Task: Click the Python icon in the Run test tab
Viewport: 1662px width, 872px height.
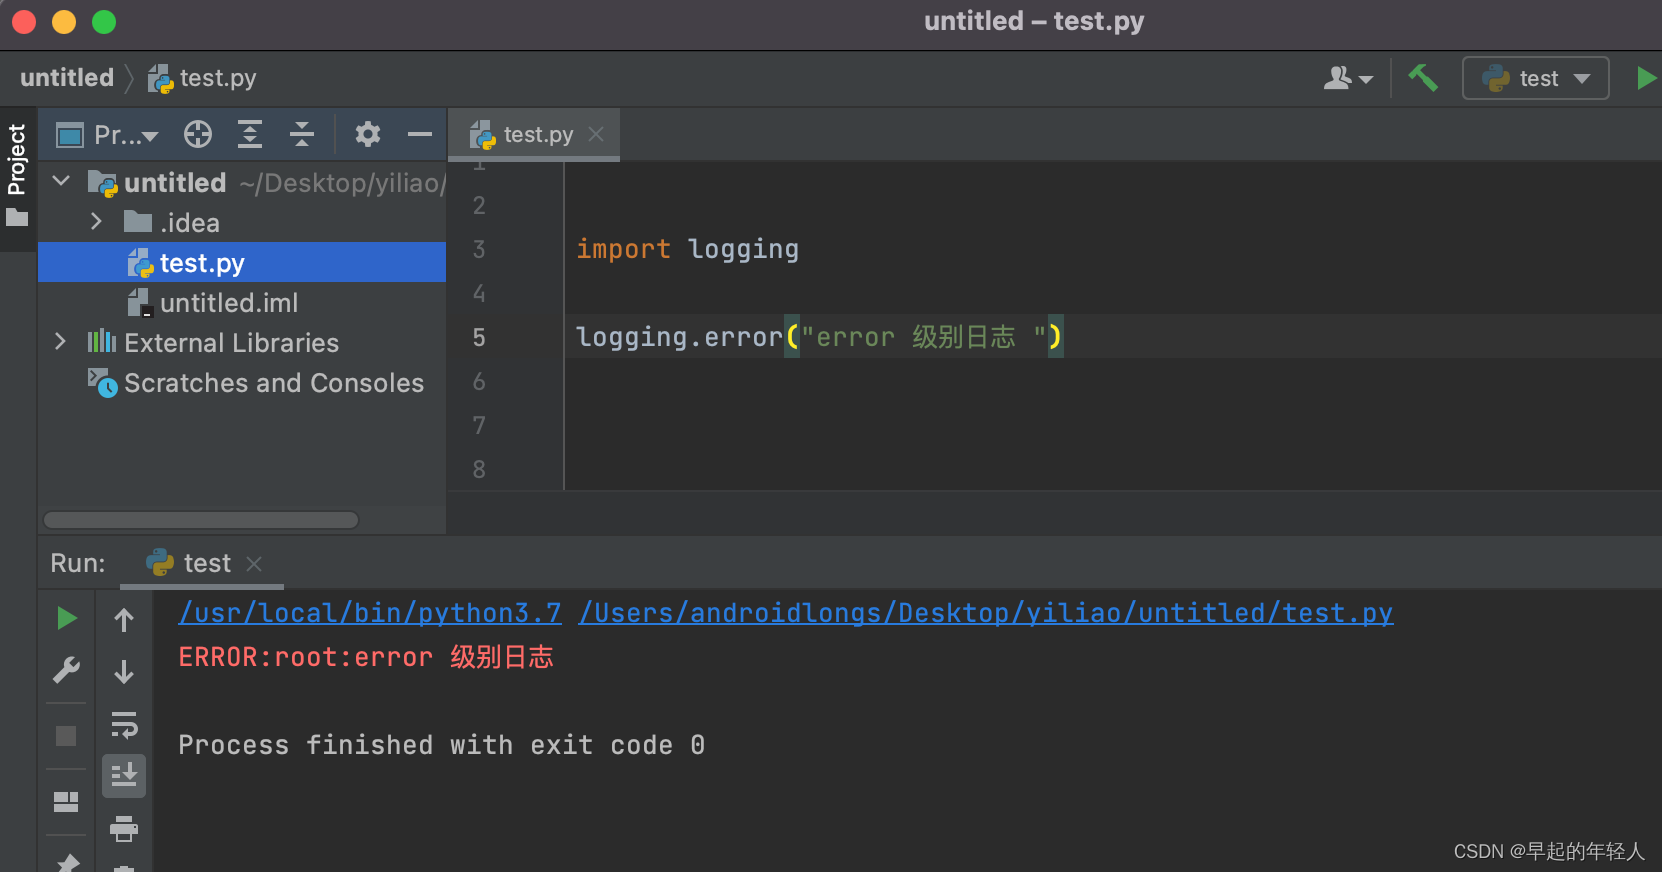Action: coord(160,563)
